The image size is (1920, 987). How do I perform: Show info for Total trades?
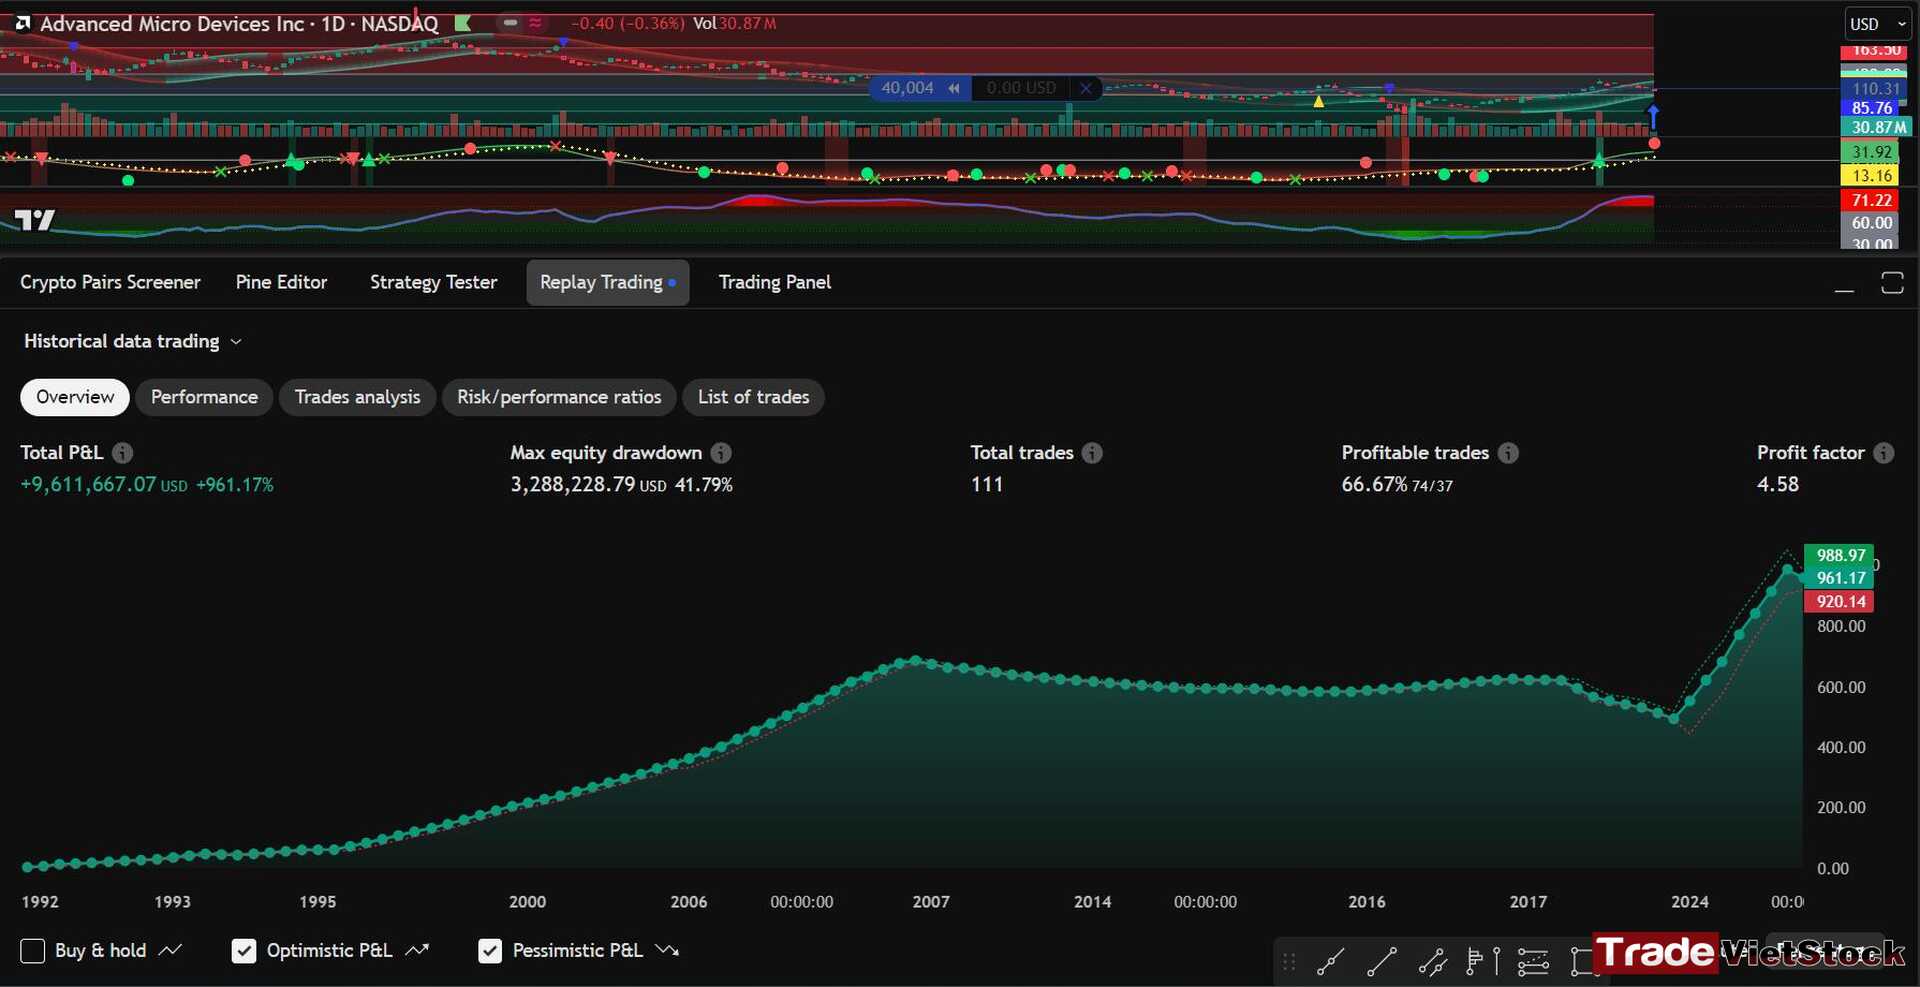[x=1092, y=453]
